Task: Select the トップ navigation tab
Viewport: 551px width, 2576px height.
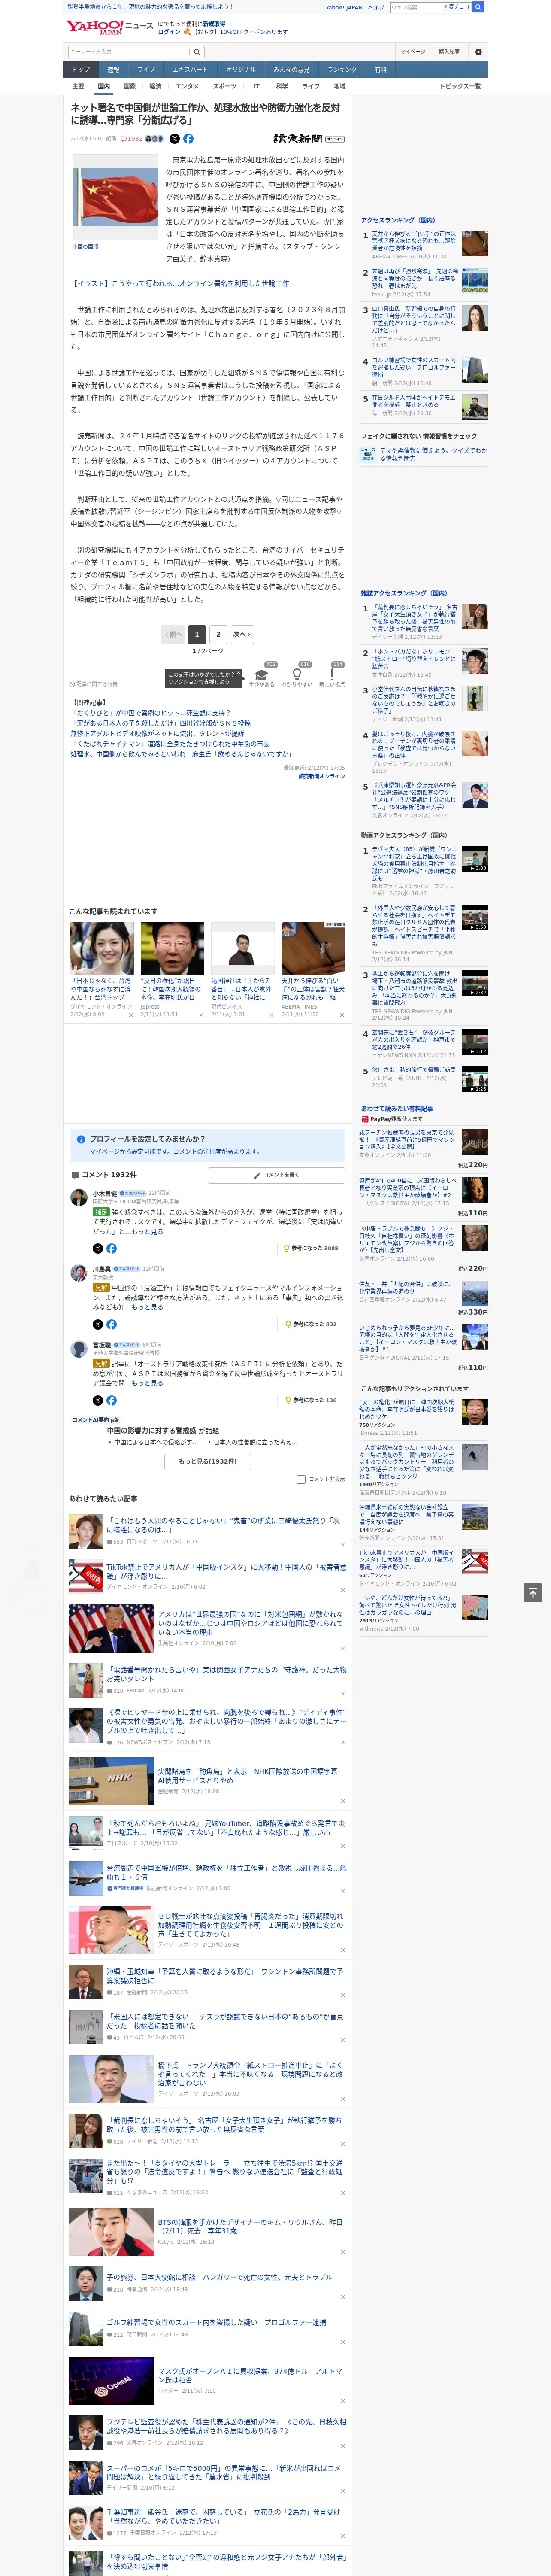Action: (x=81, y=70)
